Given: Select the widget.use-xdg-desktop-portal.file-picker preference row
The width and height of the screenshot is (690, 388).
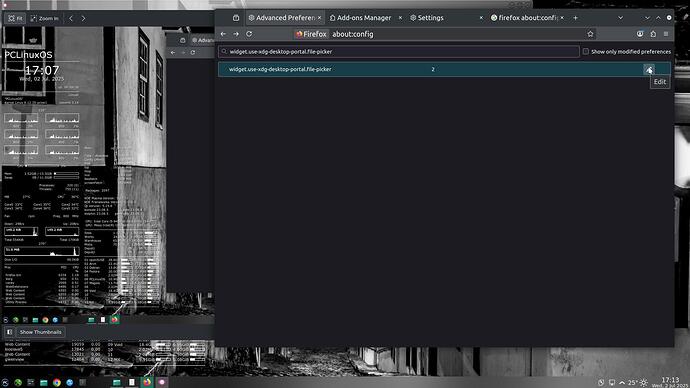Looking at the screenshot, I should 444,69.
